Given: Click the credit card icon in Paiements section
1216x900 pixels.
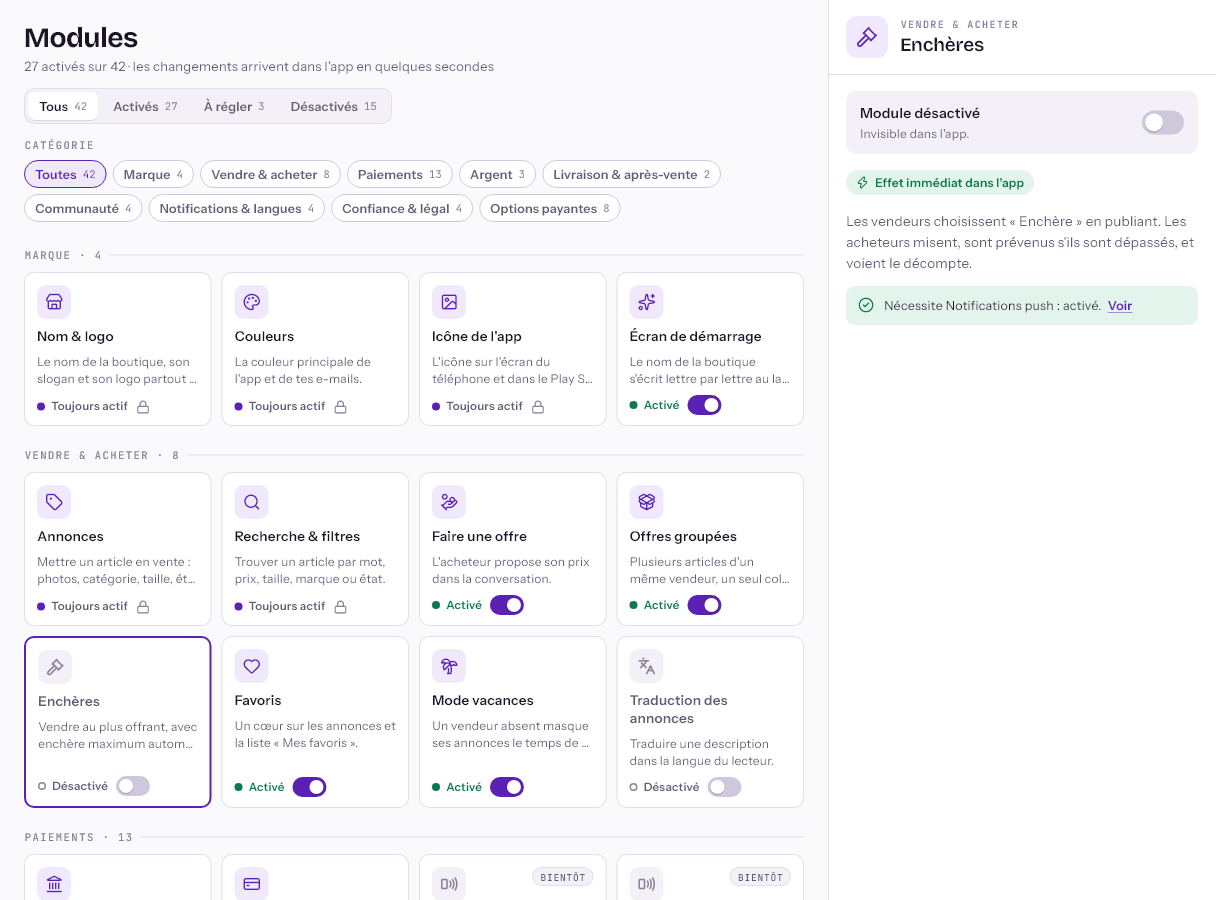Looking at the screenshot, I should click(x=252, y=884).
